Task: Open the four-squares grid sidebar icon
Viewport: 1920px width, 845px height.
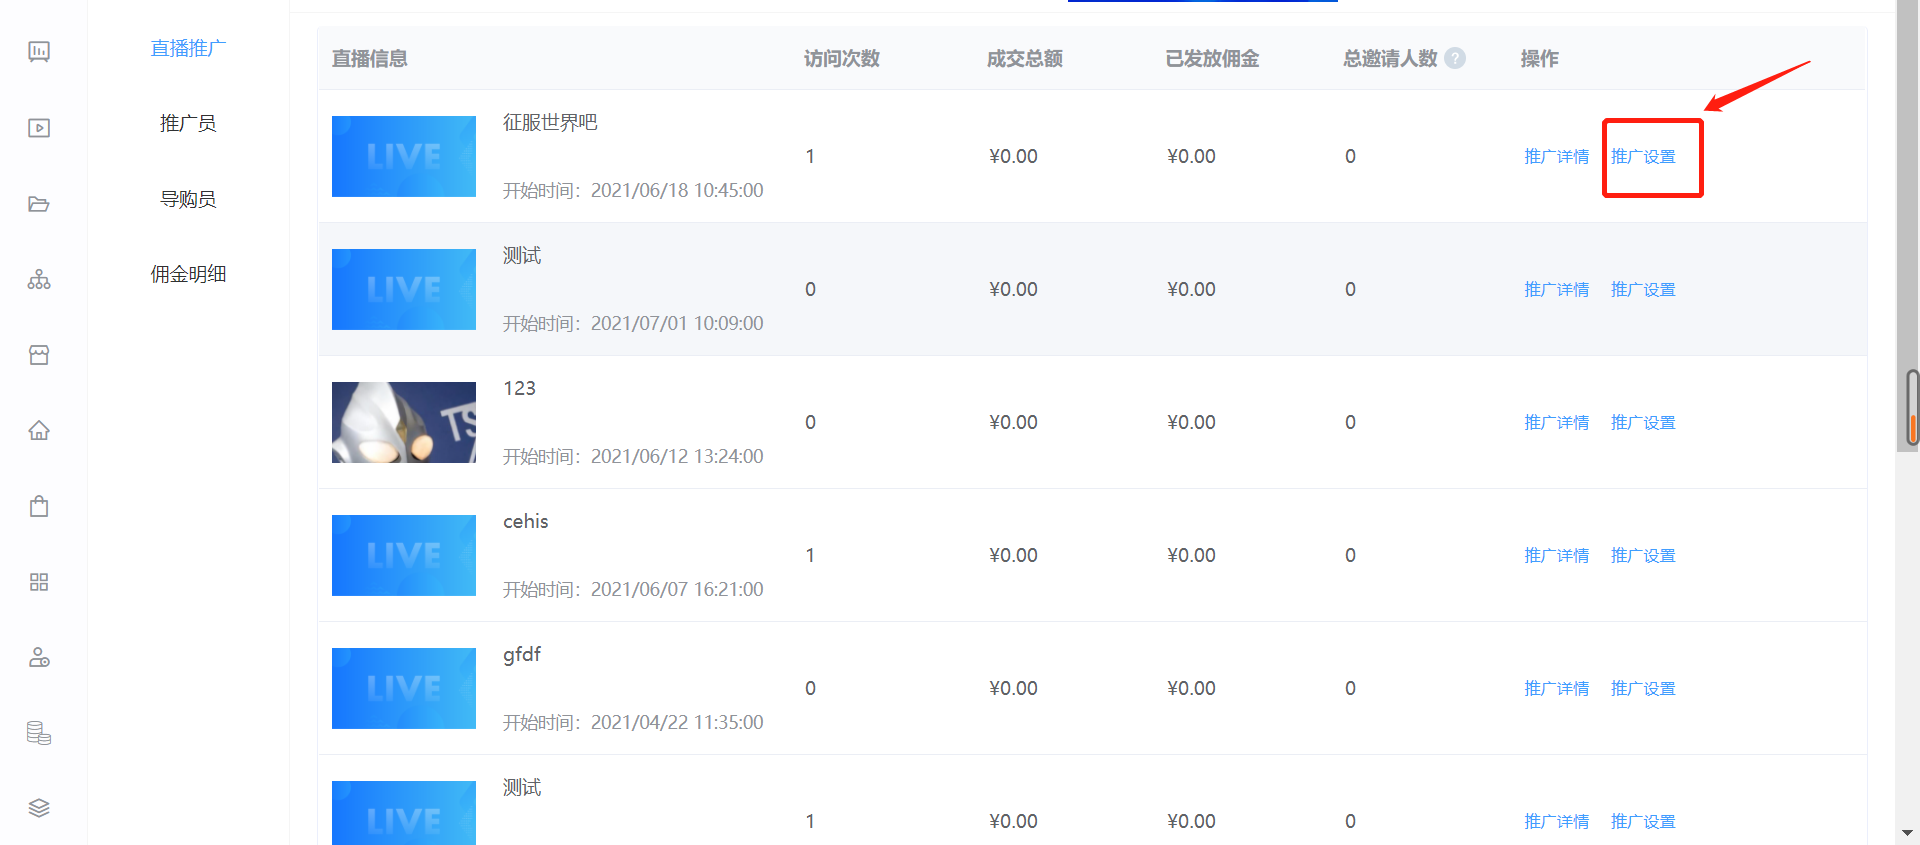Action: click(39, 582)
